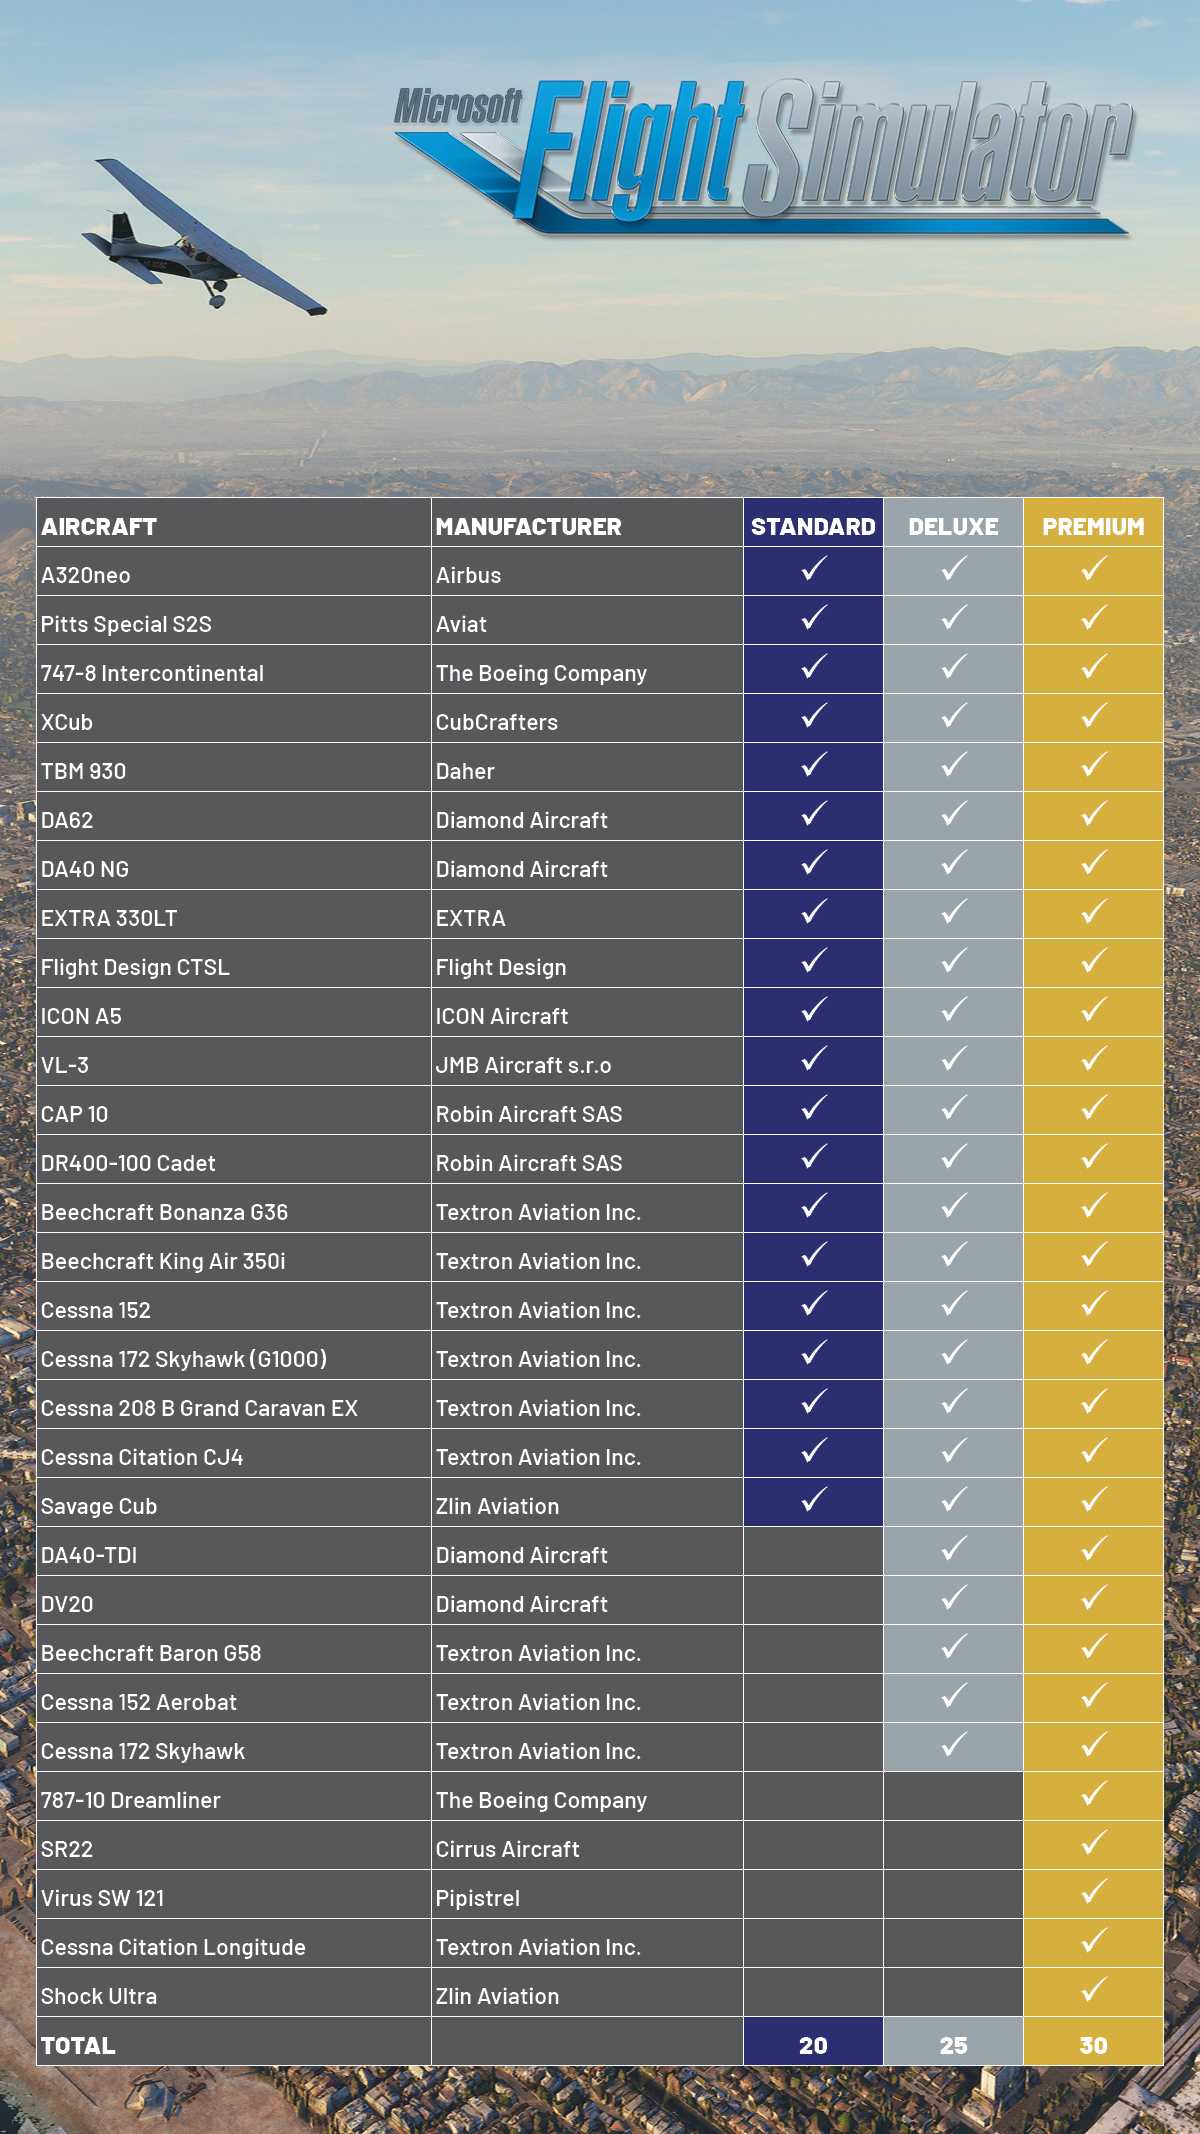Click the AIRCRAFT column header
The height and width of the screenshot is (2134, 1200).
[x=99, y=527]
